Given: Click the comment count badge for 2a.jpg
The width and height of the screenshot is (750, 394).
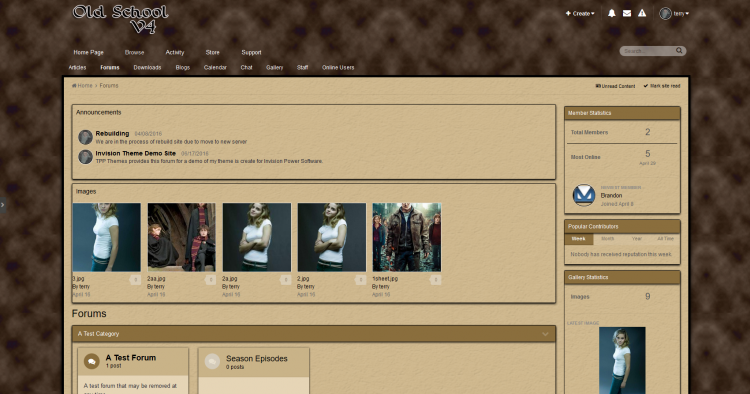Looking at the screenshot, I should [x=286, y=280].
